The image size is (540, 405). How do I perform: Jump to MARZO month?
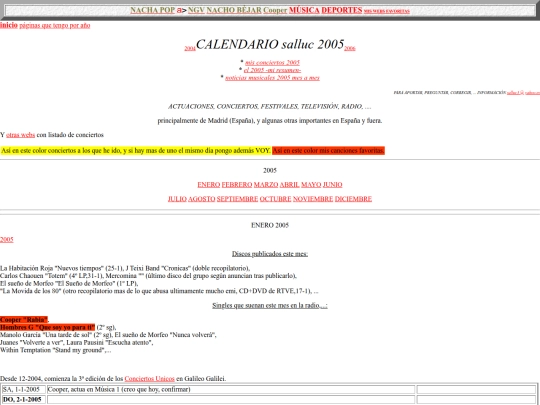(x=266, y=185)
